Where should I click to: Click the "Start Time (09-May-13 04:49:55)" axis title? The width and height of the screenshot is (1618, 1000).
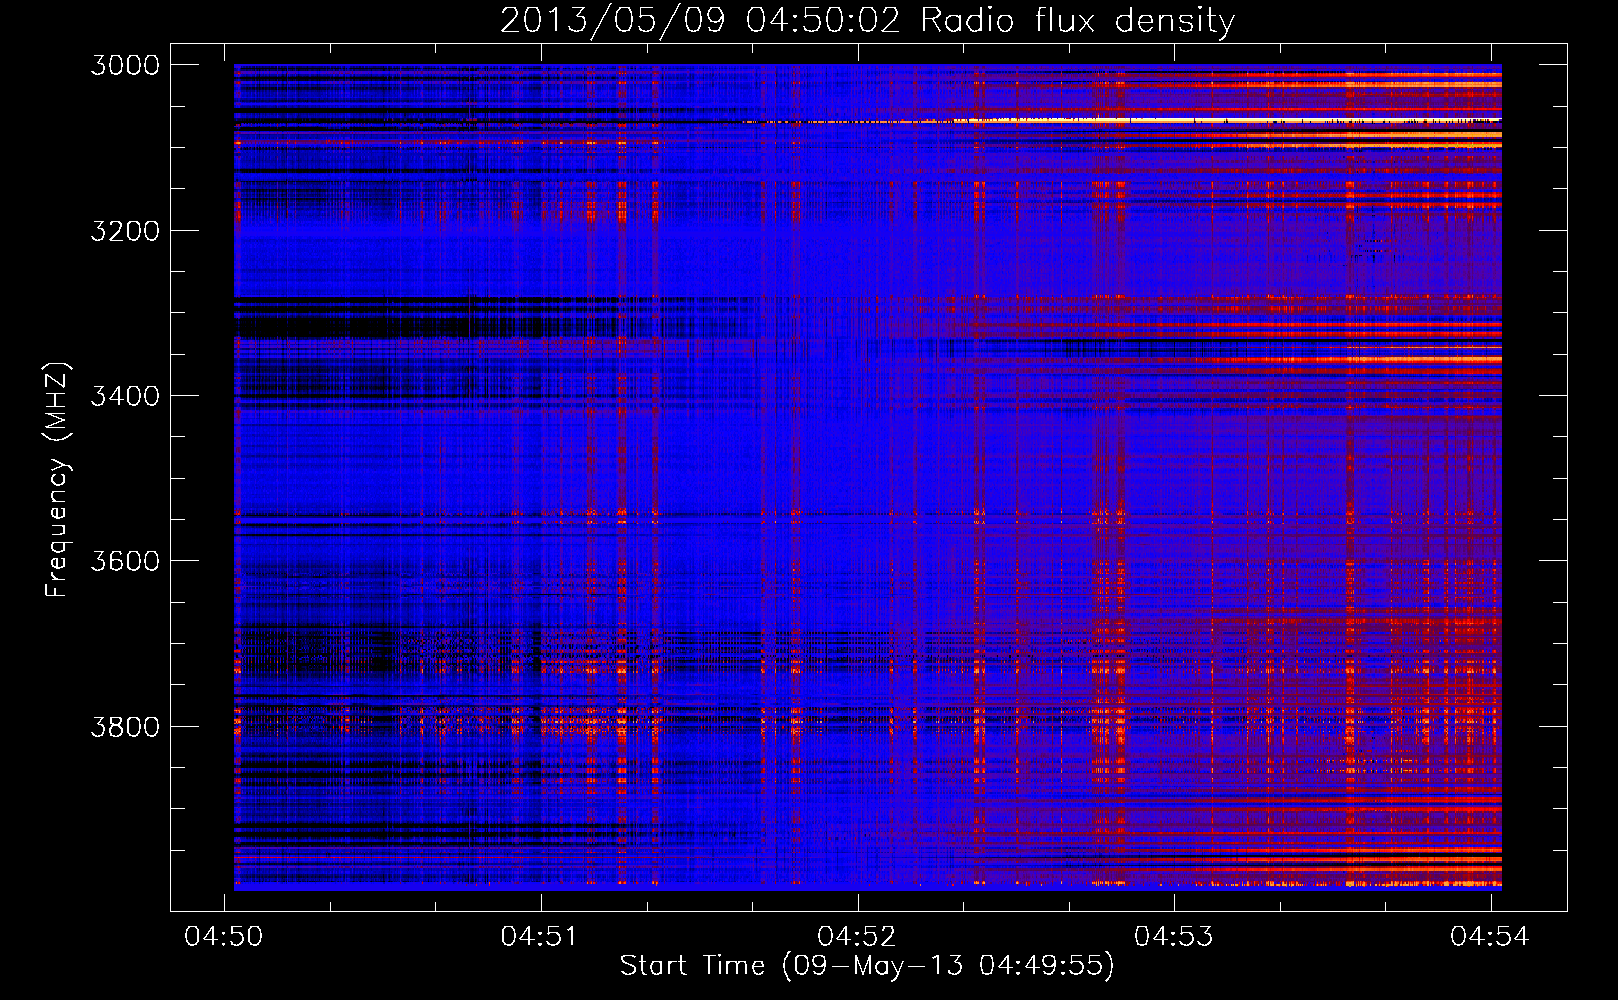pos(867,966)
